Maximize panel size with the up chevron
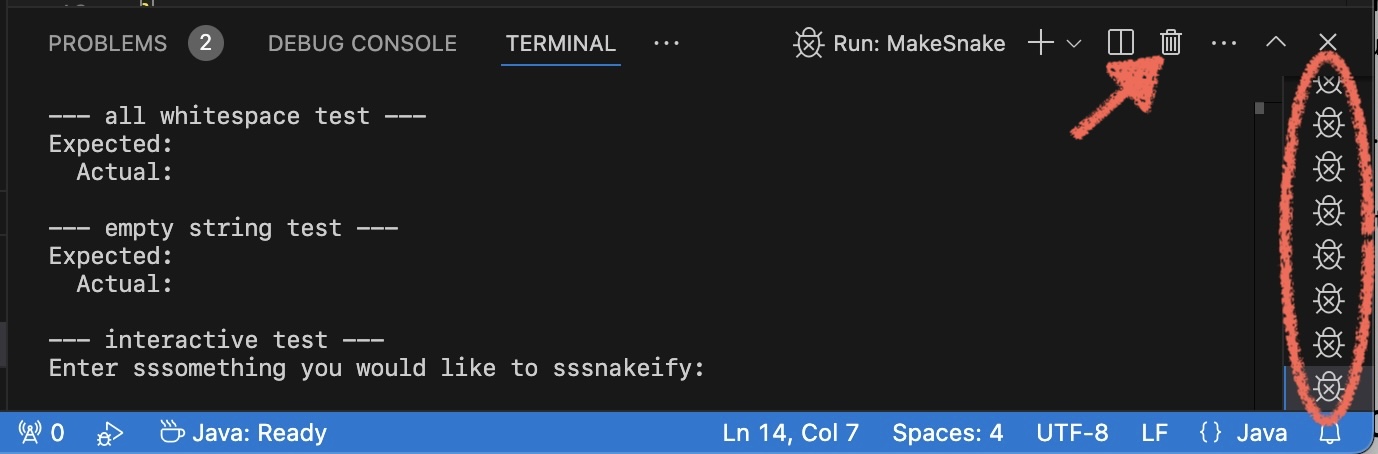The height and width of the screenshot is (454, 1378). click(x=1275, y=43)
